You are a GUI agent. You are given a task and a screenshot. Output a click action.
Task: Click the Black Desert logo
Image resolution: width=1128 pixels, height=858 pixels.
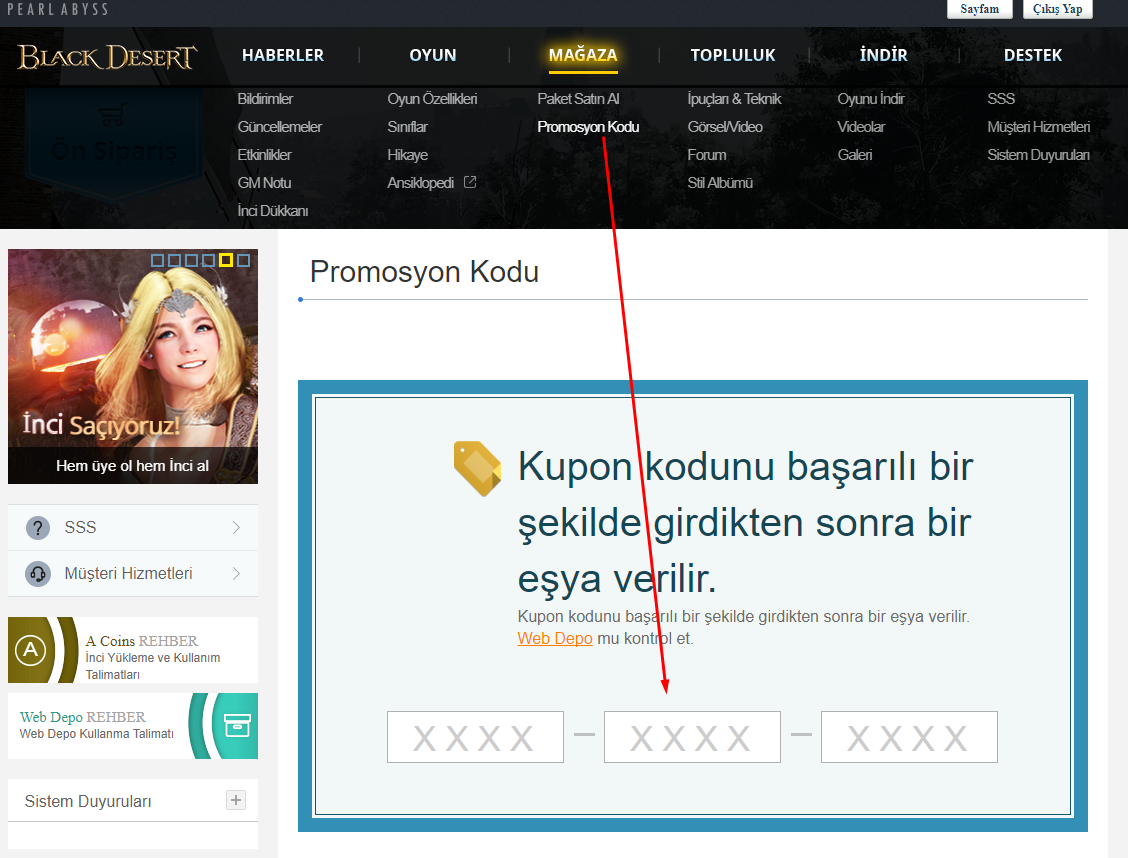[x=106, y=57]
